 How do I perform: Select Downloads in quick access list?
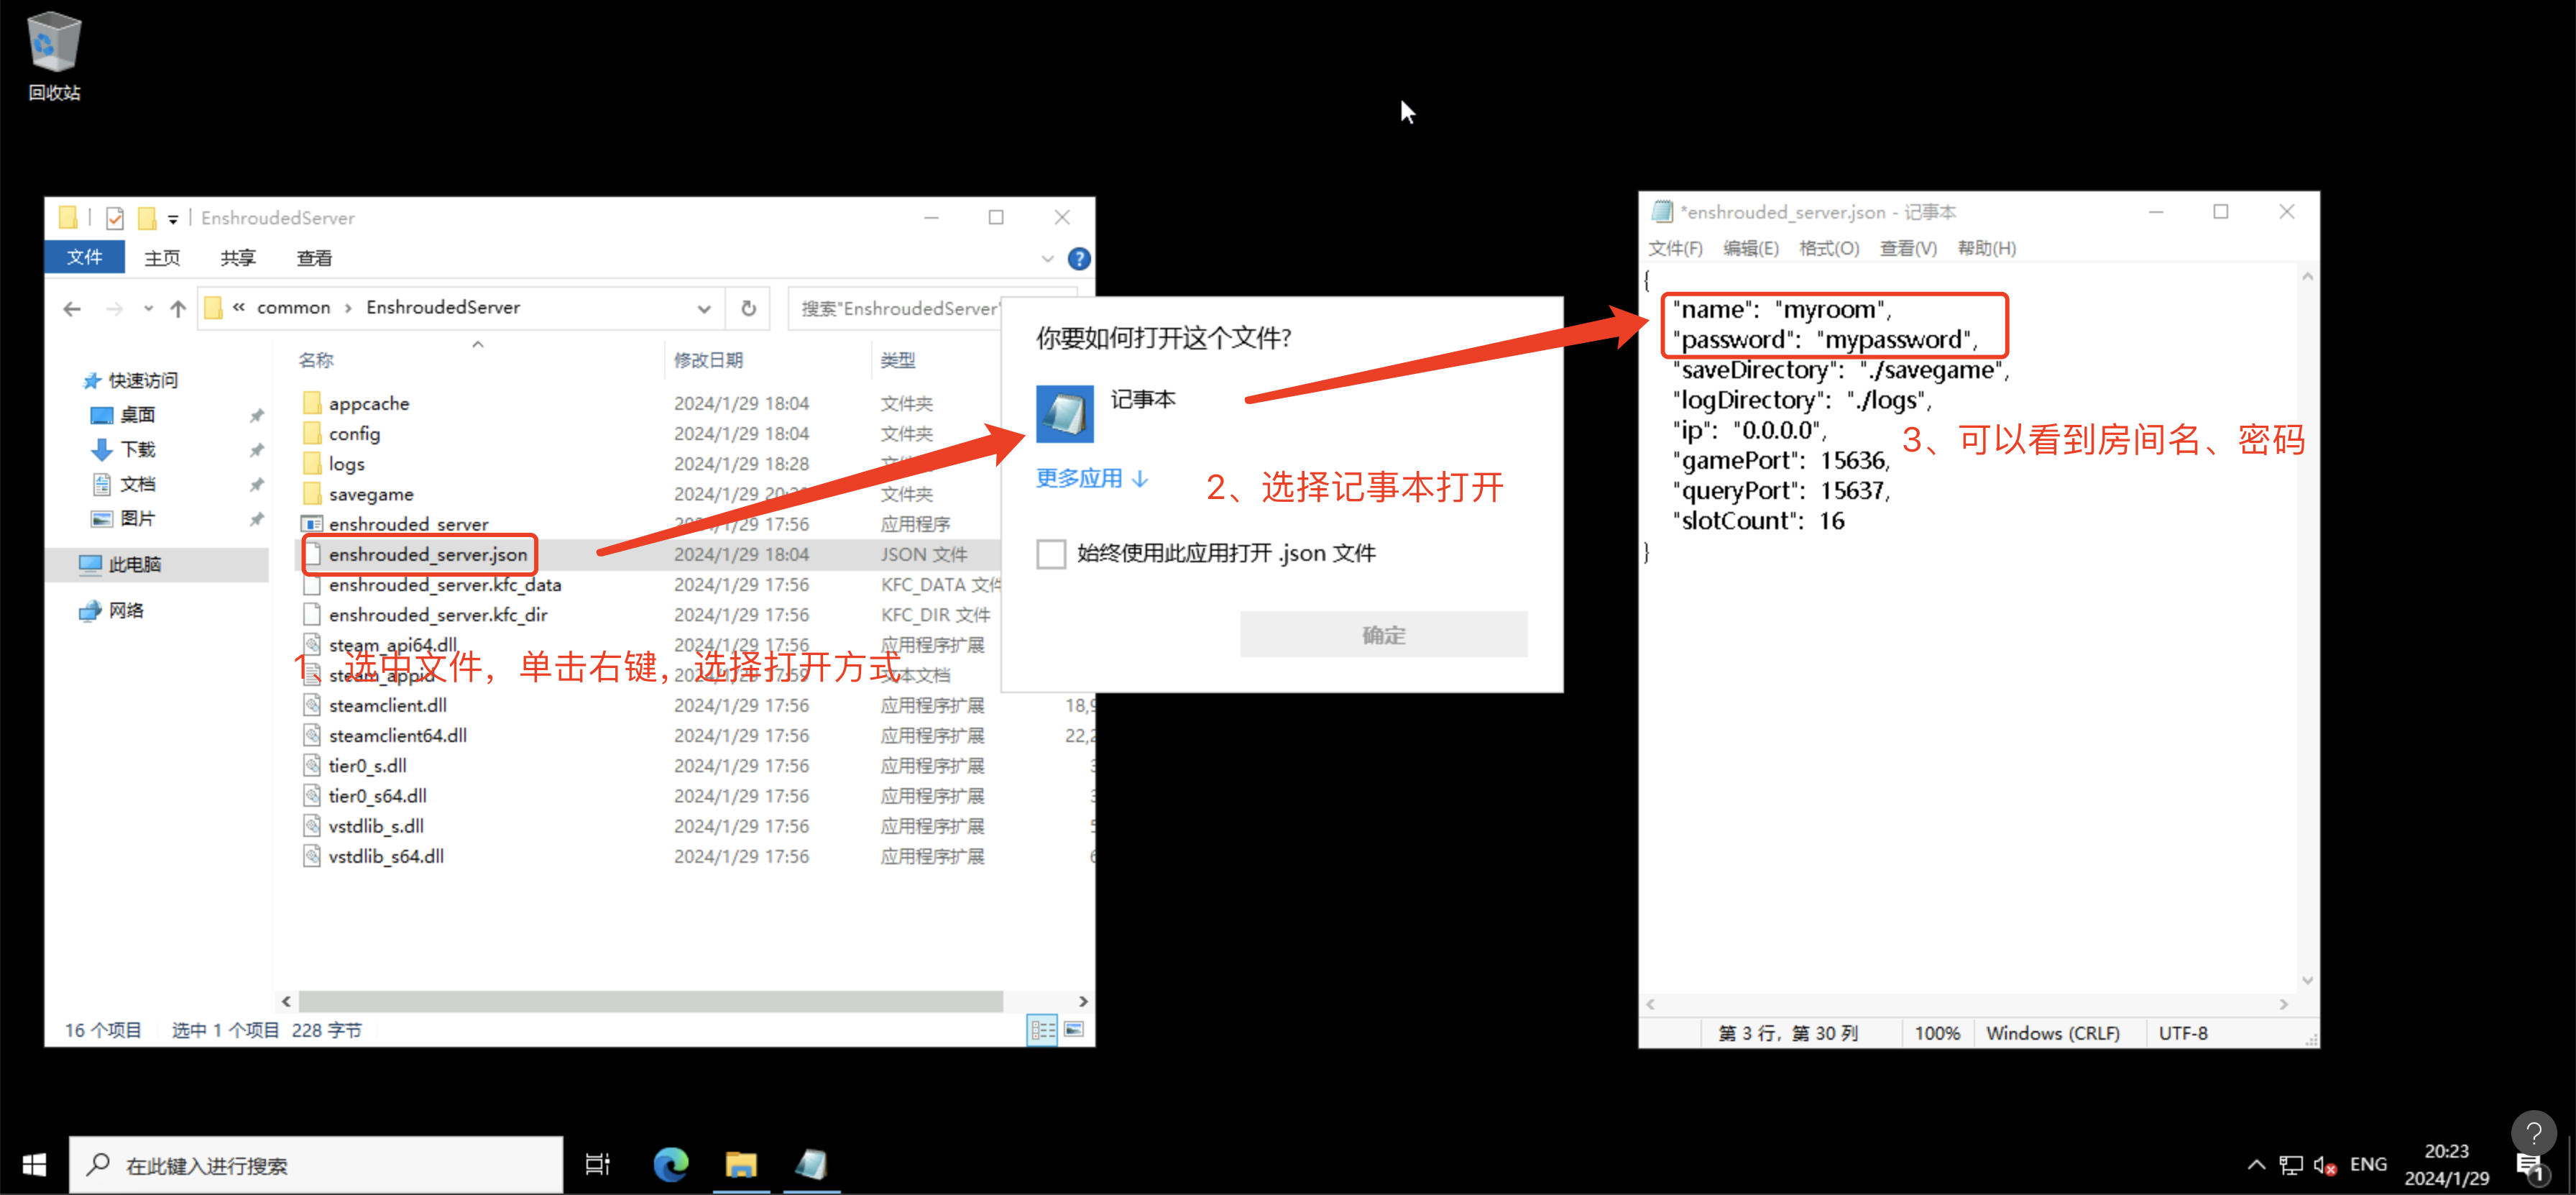pyautogui.click(x=138, y=450)
